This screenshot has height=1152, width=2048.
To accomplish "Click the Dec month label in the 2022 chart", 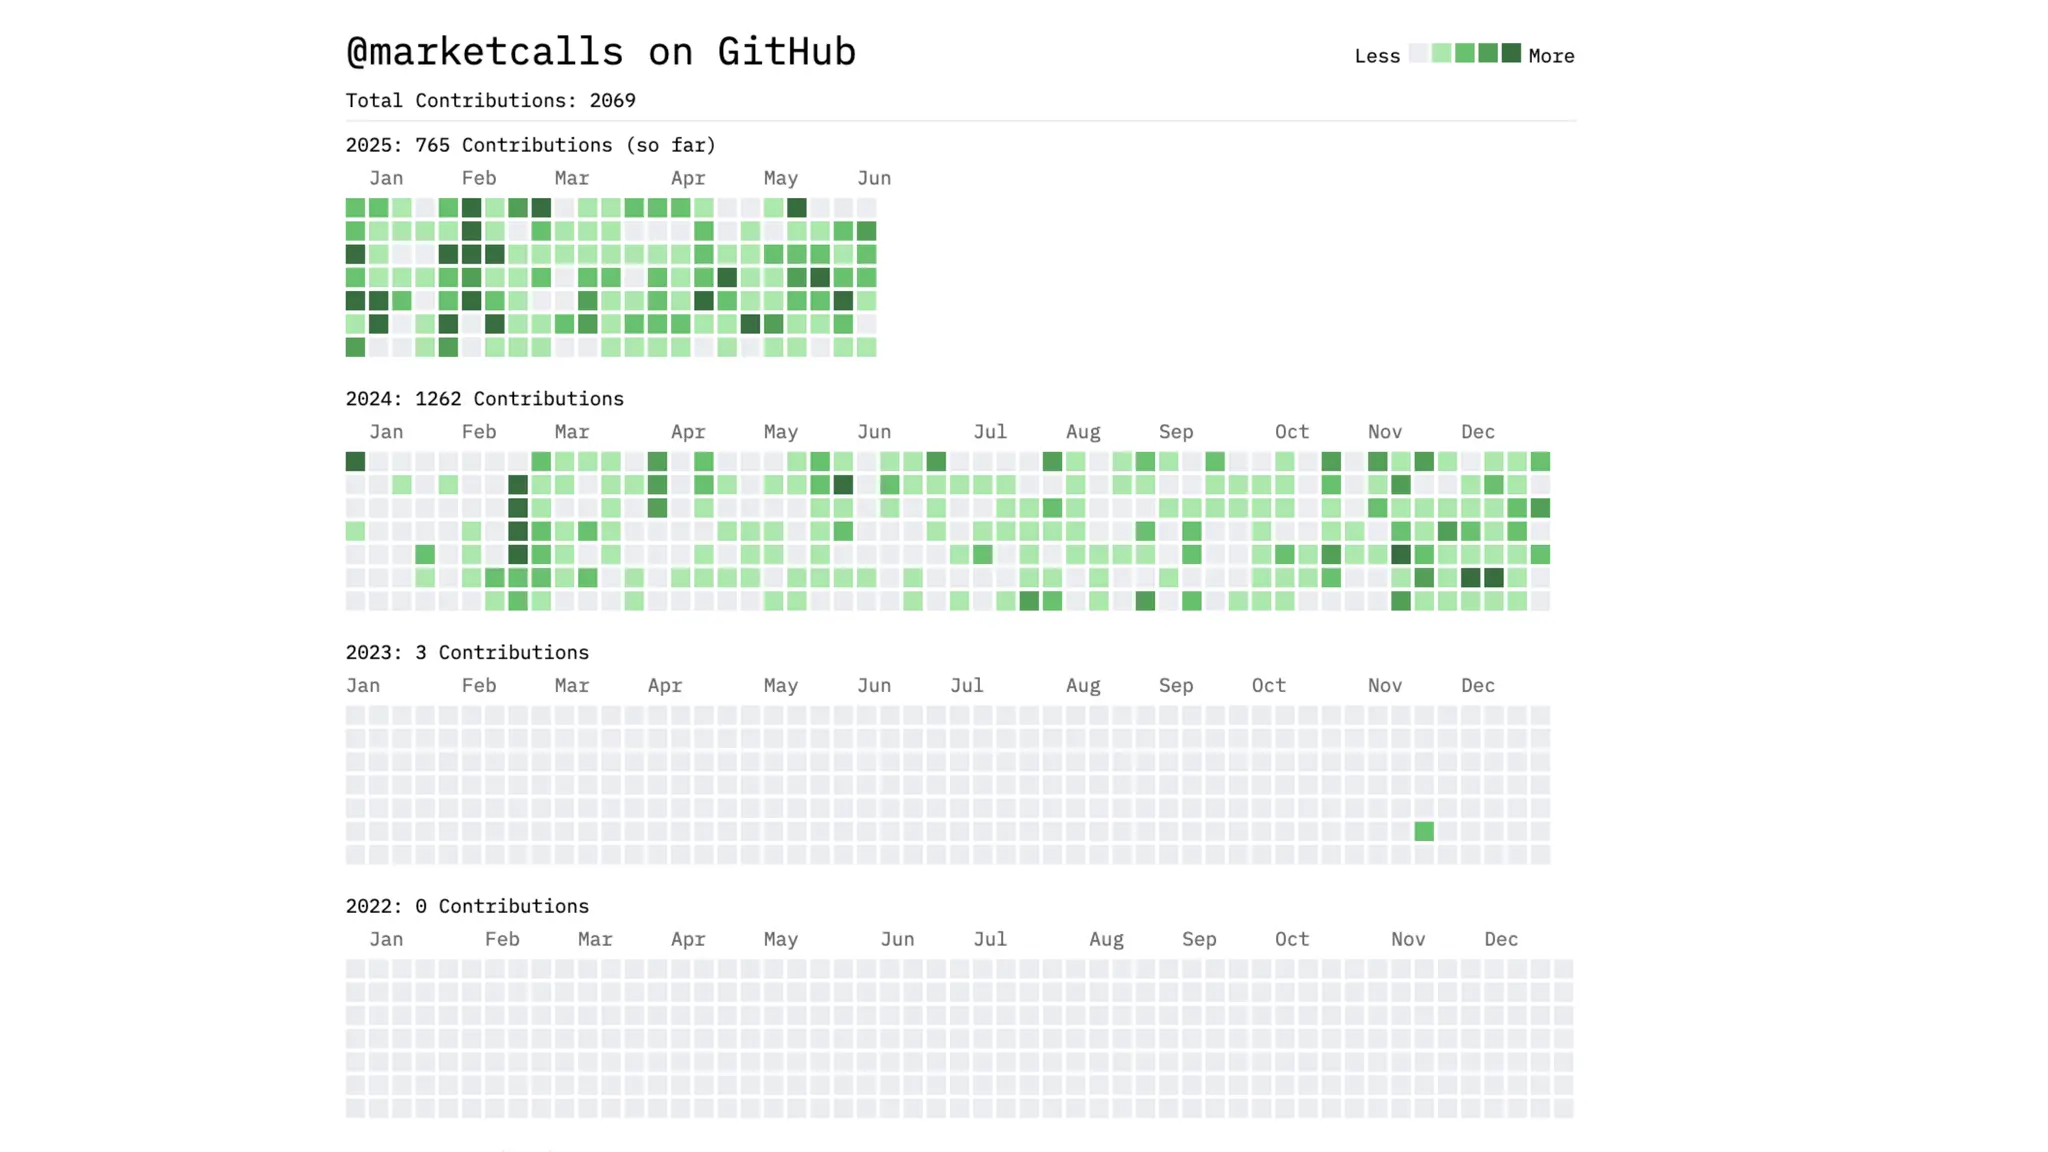I will click(x=1500, y=939).
